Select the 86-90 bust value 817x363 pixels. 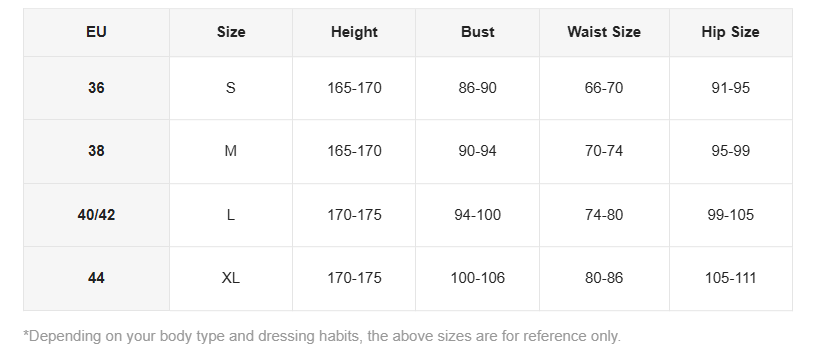coord(477,88)
